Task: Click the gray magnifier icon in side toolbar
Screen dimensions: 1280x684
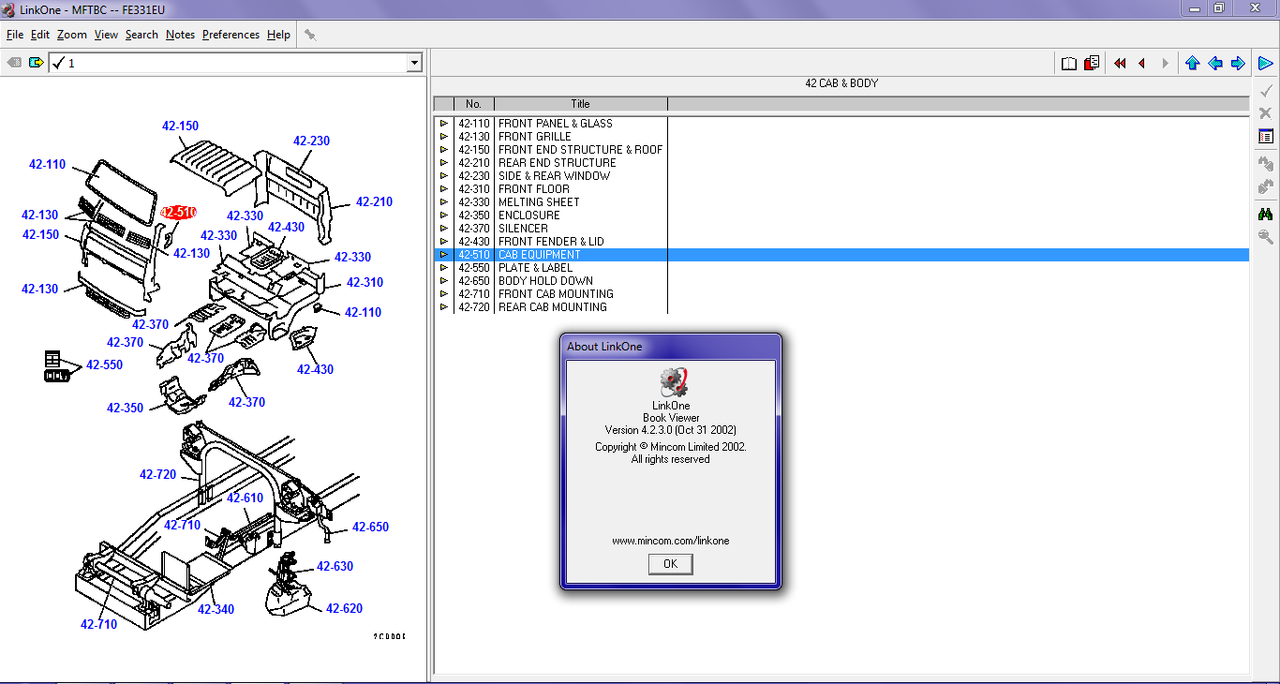Action: (x=1265, y=237)
